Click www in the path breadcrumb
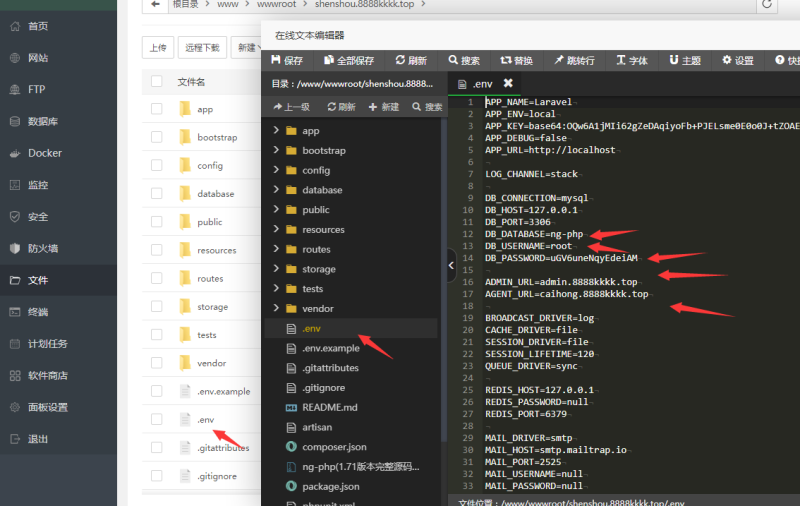 pyautogui.click(x=228, y=4)
